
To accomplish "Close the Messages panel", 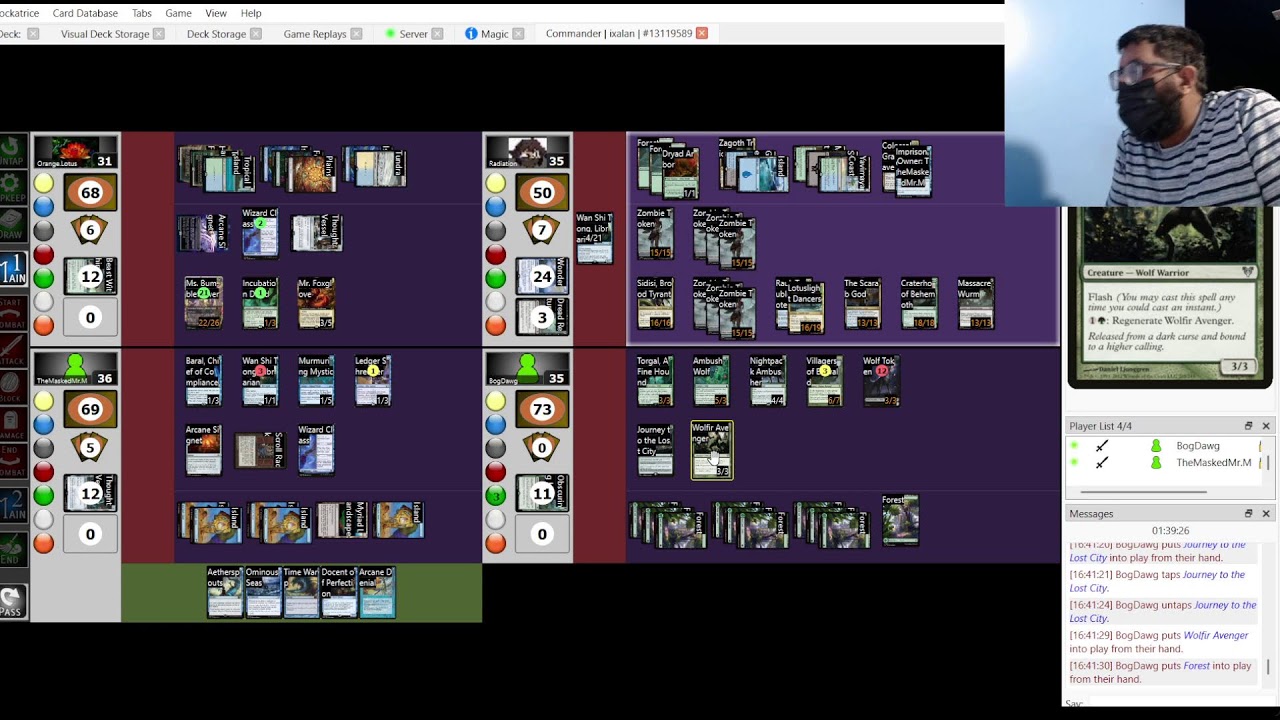I will [x=1266, y=513].
